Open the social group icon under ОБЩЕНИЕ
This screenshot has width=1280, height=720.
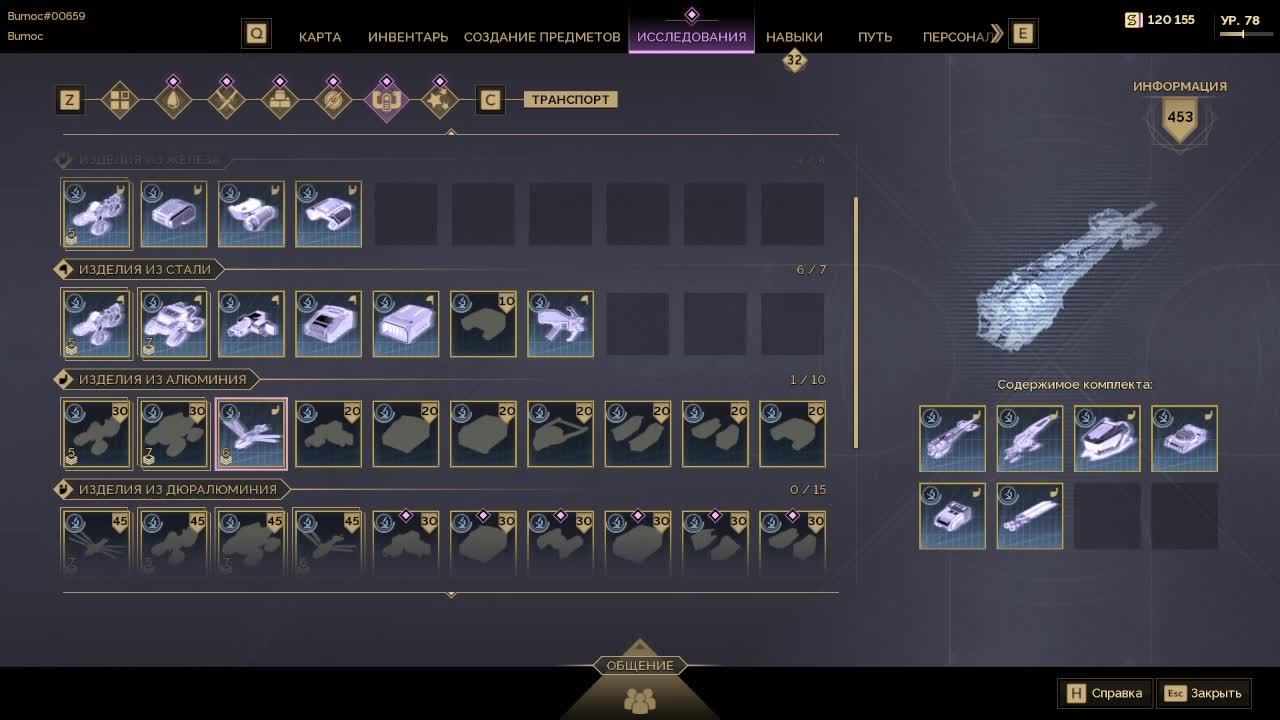click(x=640, y=700)
